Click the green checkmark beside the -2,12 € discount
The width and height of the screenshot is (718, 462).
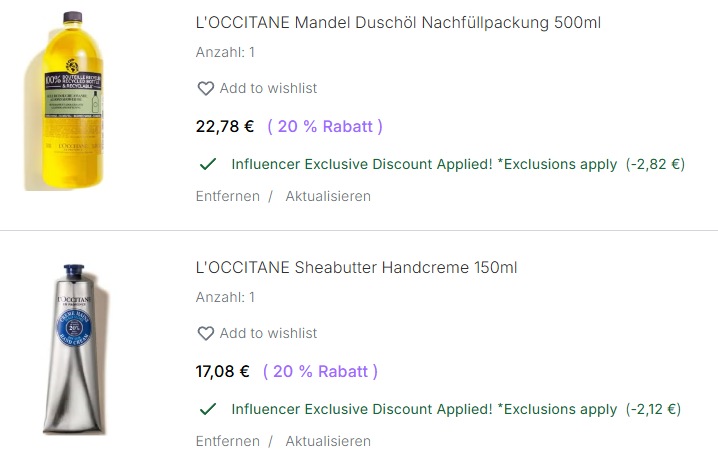[x=208, y=409]
